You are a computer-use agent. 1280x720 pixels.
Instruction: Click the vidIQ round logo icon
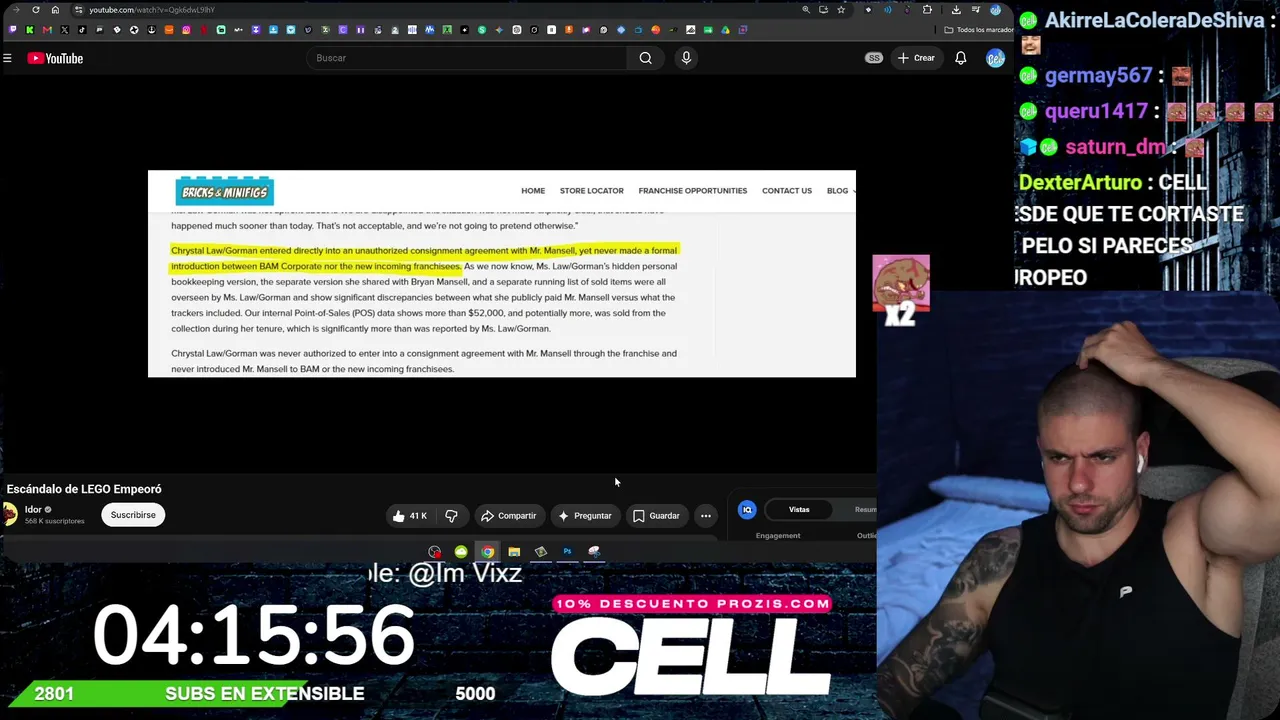(x=747, y=510)
